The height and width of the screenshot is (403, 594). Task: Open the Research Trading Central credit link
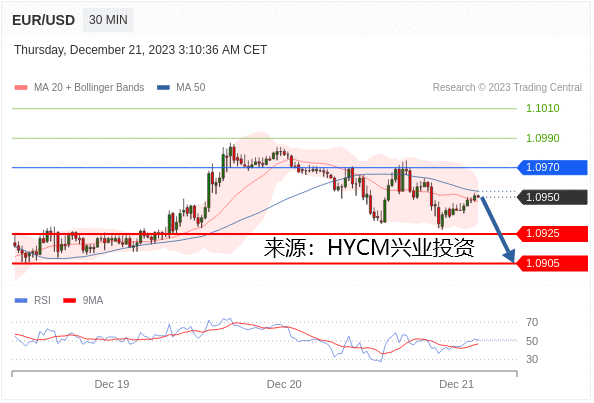pyautogui.click(x=507, y=87)
